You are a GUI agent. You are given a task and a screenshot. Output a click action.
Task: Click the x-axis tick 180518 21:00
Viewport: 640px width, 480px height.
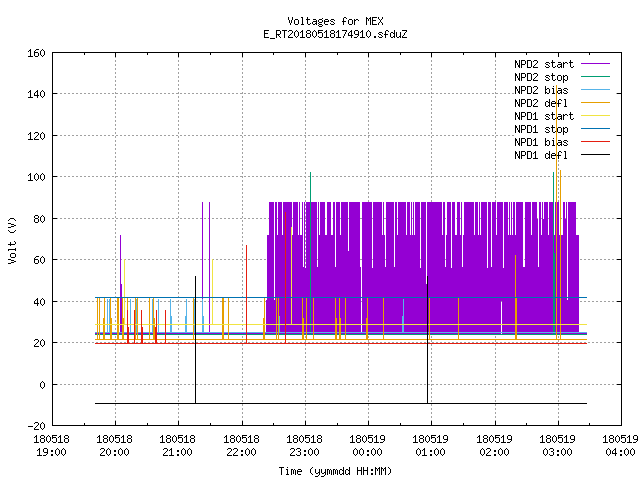(x=178, y=446)
